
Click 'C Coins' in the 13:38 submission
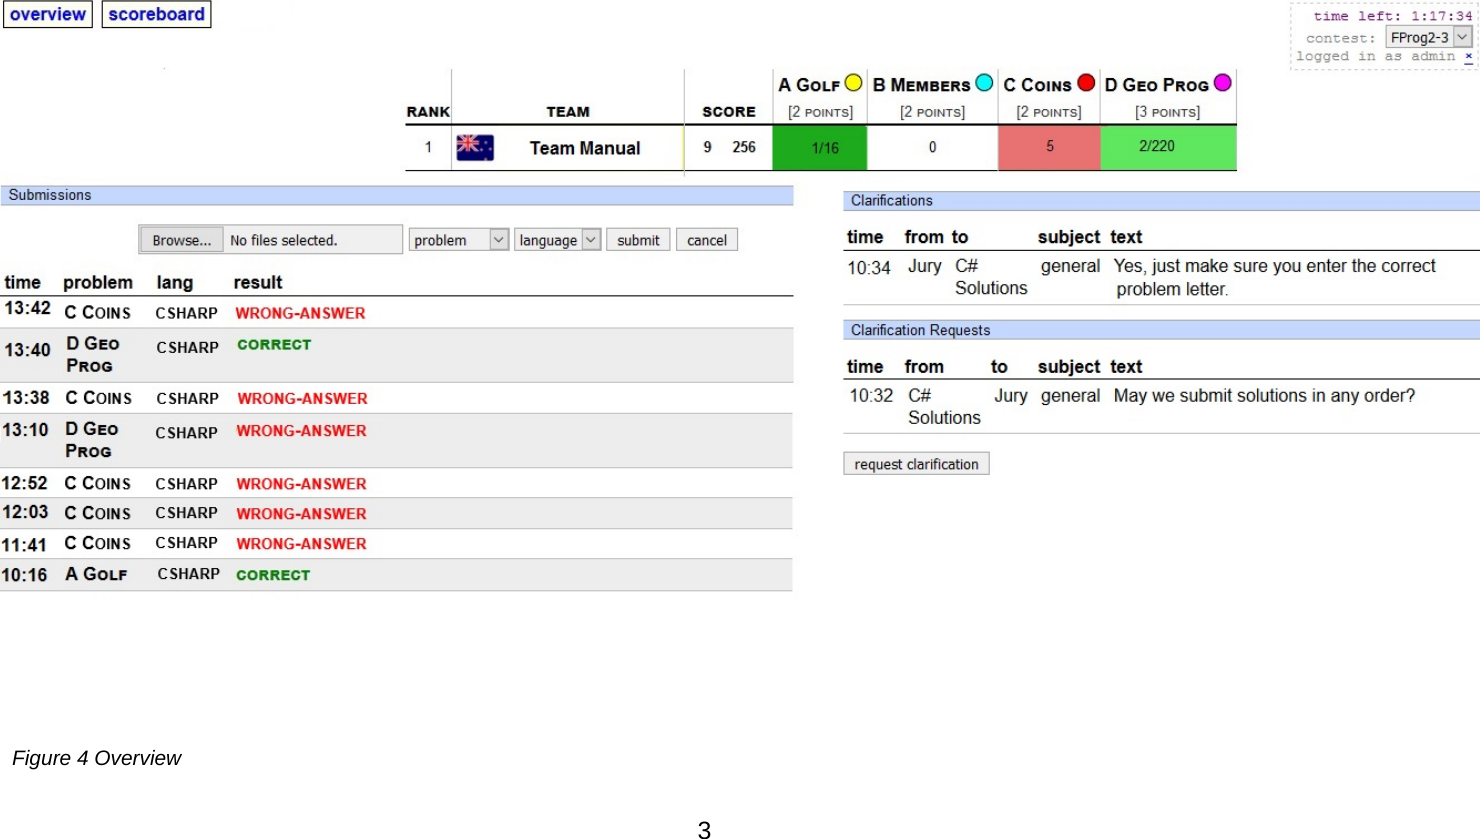(98, 398)
